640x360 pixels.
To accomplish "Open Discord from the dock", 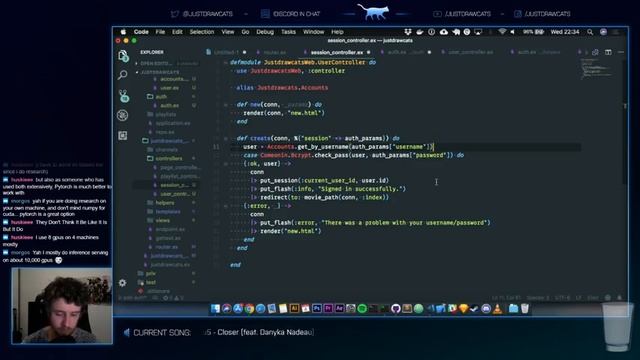I will pos(486,309).
